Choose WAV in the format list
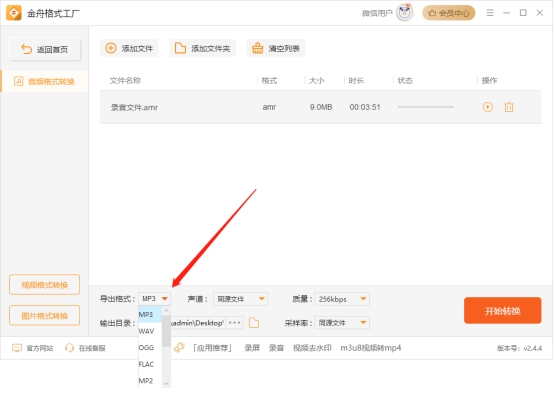The width and height of the screenshot is (554, 398). (150, 331)
